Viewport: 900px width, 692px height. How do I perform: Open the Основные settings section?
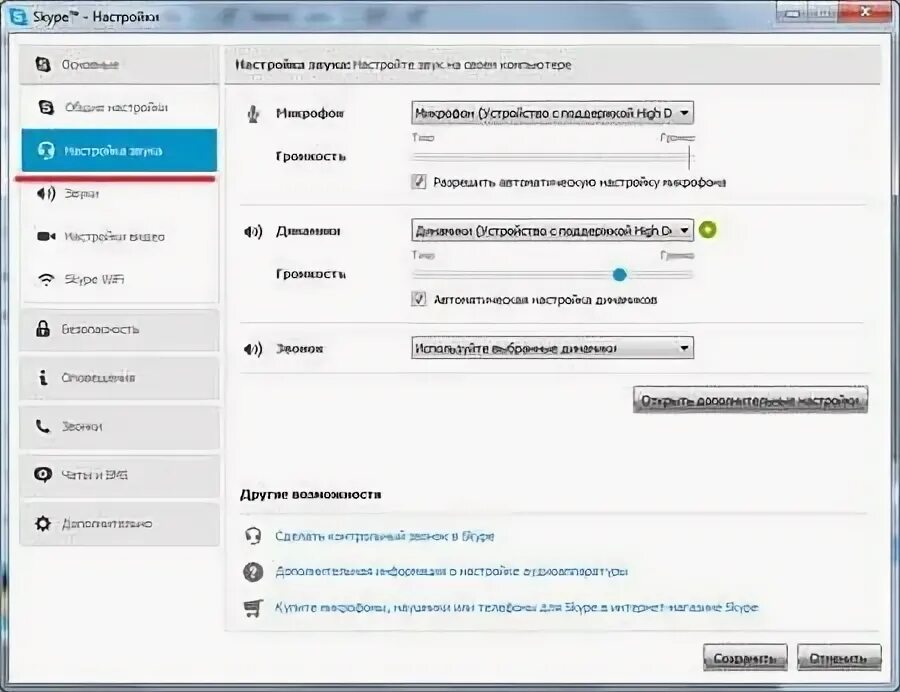tap(119, 64)
